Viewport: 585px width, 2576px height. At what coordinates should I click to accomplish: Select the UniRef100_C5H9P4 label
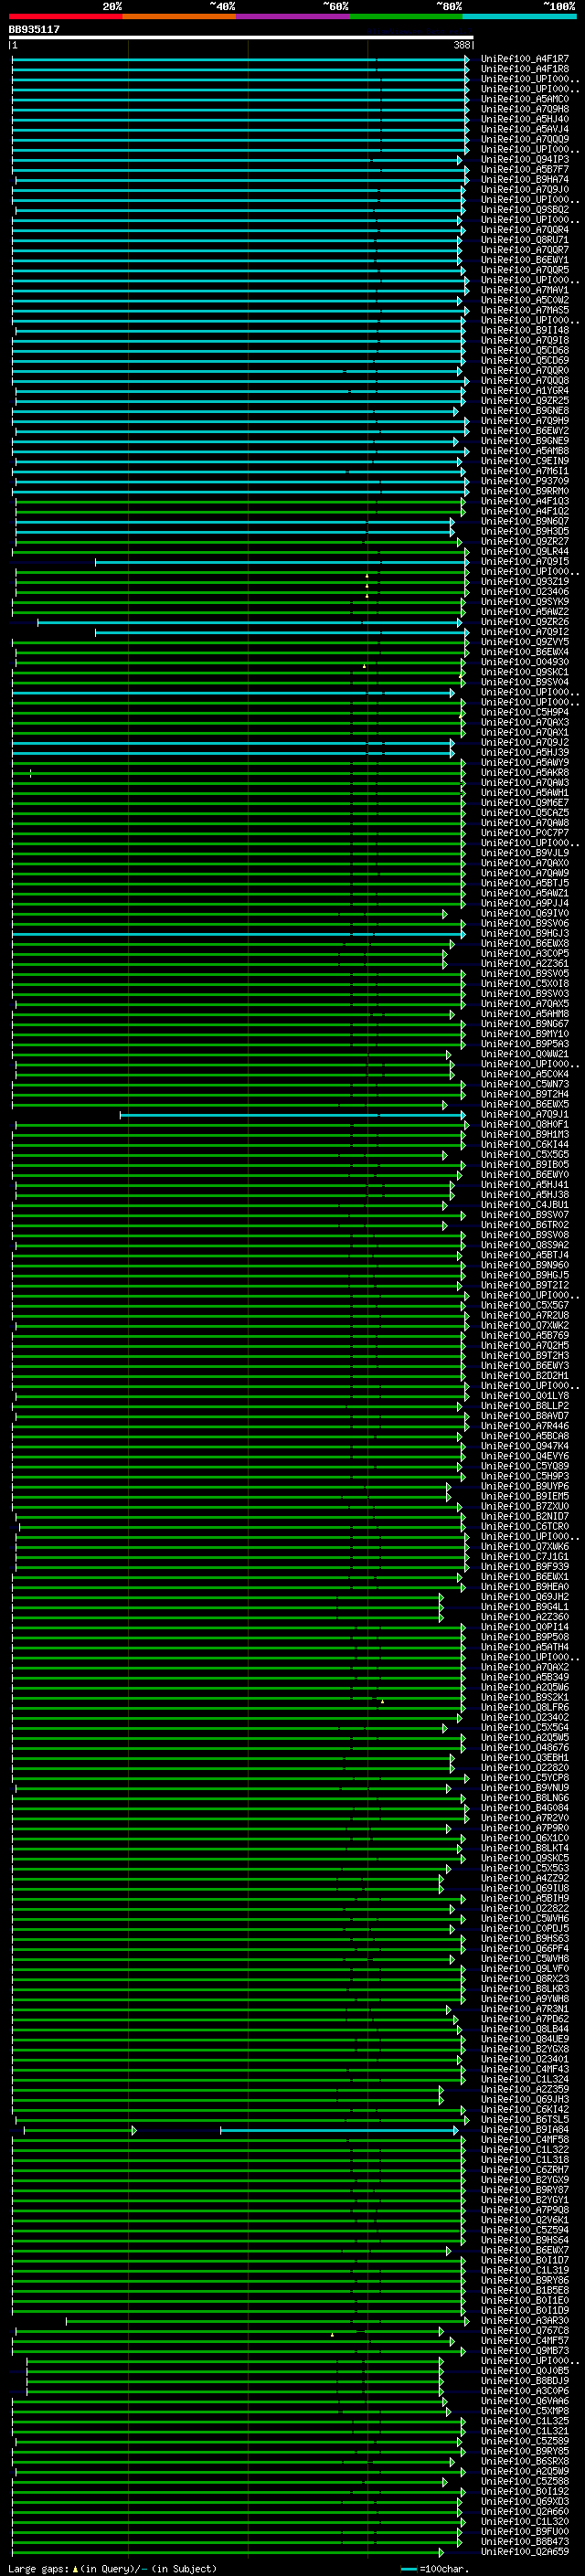525,712
